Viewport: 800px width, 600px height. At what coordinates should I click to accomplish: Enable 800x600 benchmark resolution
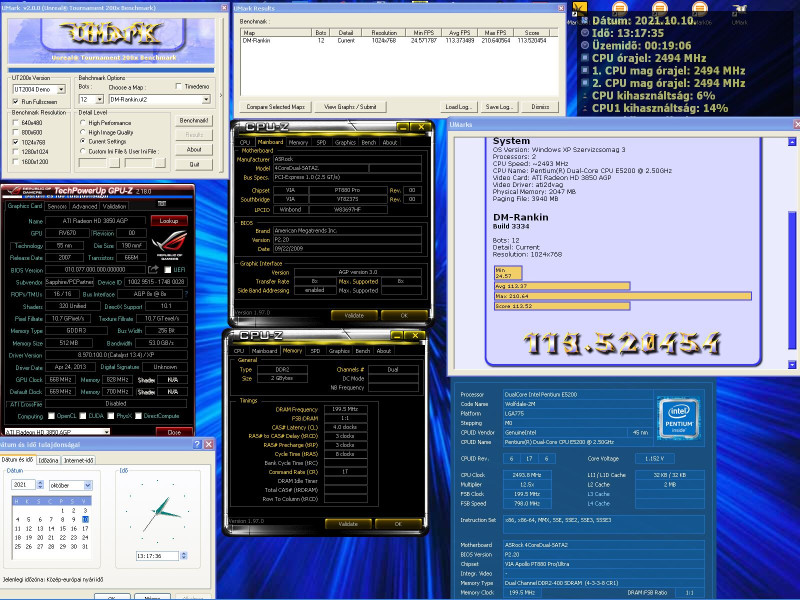[15, 133]
